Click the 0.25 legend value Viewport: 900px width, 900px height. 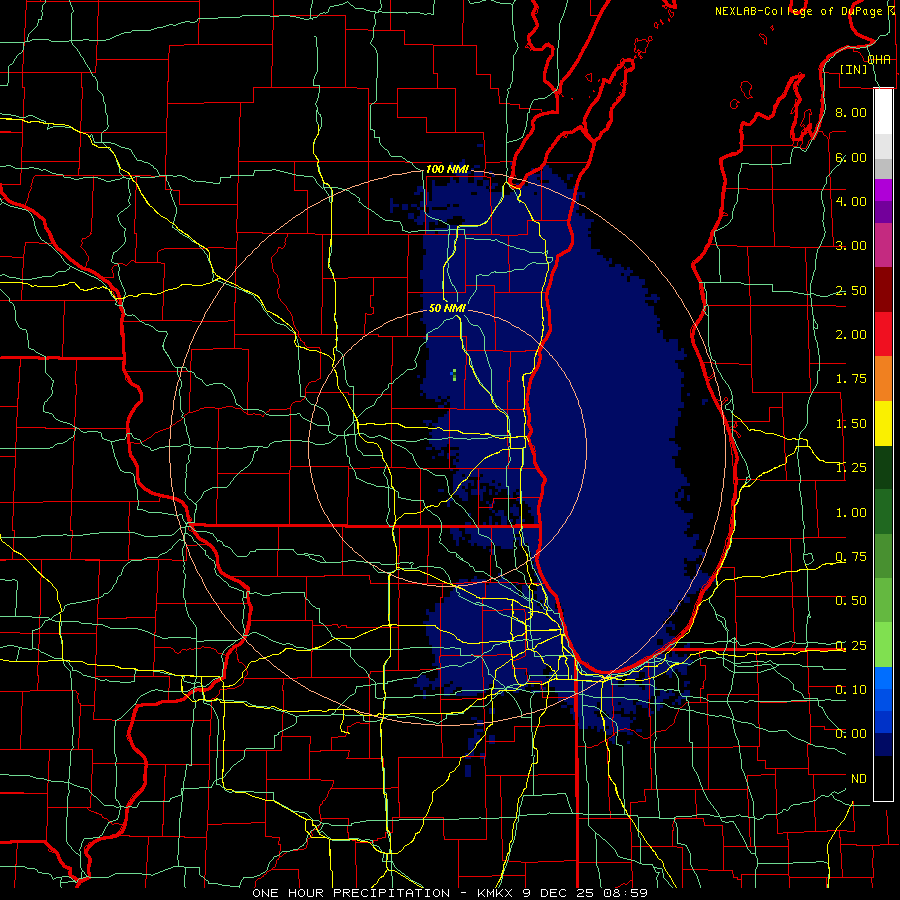click(850, 646)
